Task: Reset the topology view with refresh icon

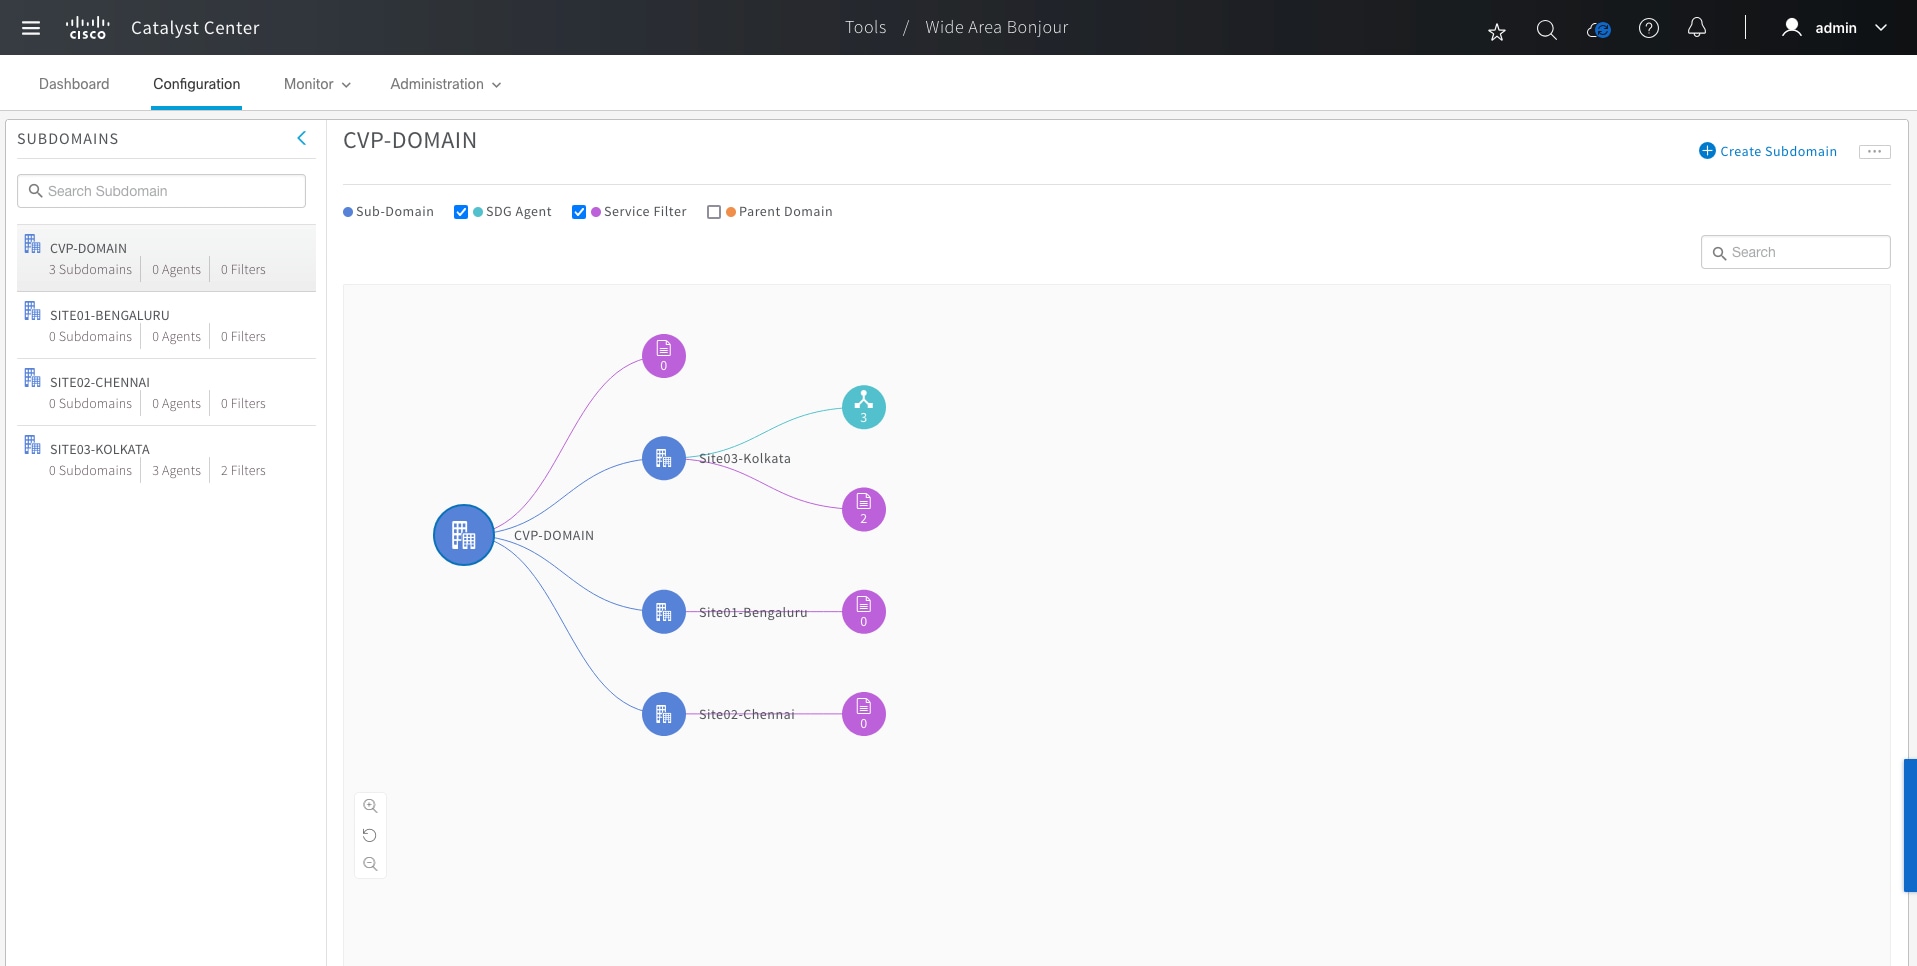Action: [x=370, y=835]
